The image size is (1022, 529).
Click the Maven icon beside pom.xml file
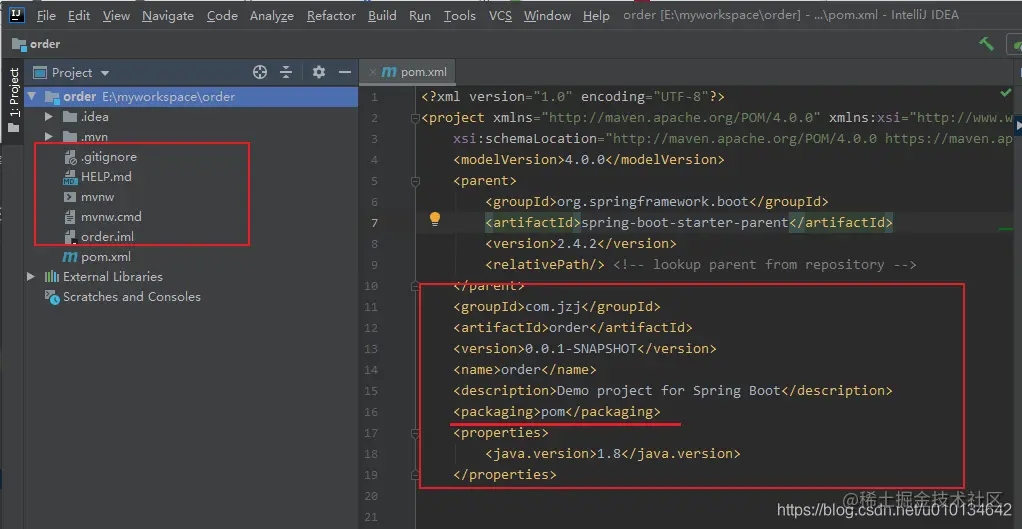pos(70,257)
